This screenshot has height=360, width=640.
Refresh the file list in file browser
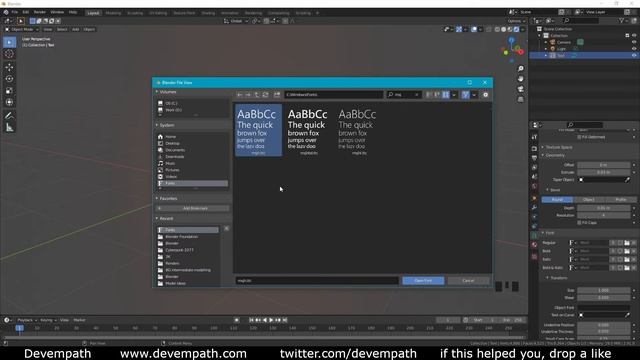(265, 95)
